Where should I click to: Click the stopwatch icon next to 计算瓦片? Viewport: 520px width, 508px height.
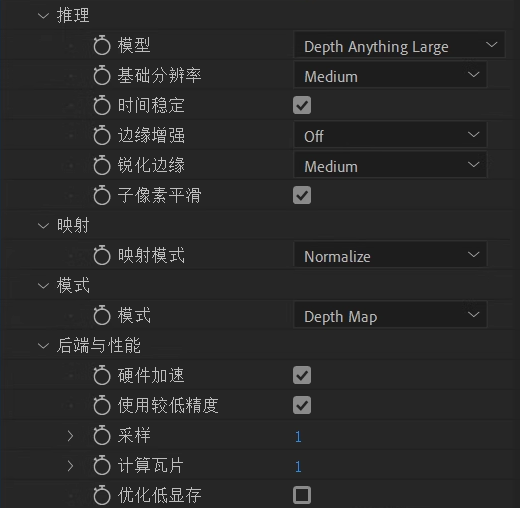pos(102,465)
